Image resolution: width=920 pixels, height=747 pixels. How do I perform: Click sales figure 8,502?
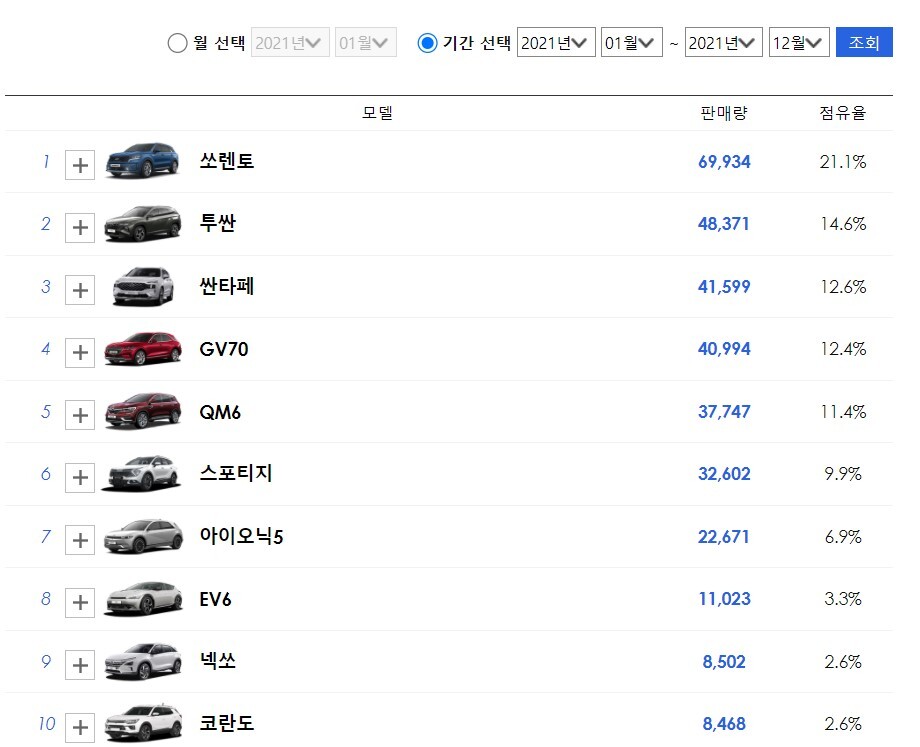(x=724, y=662)
